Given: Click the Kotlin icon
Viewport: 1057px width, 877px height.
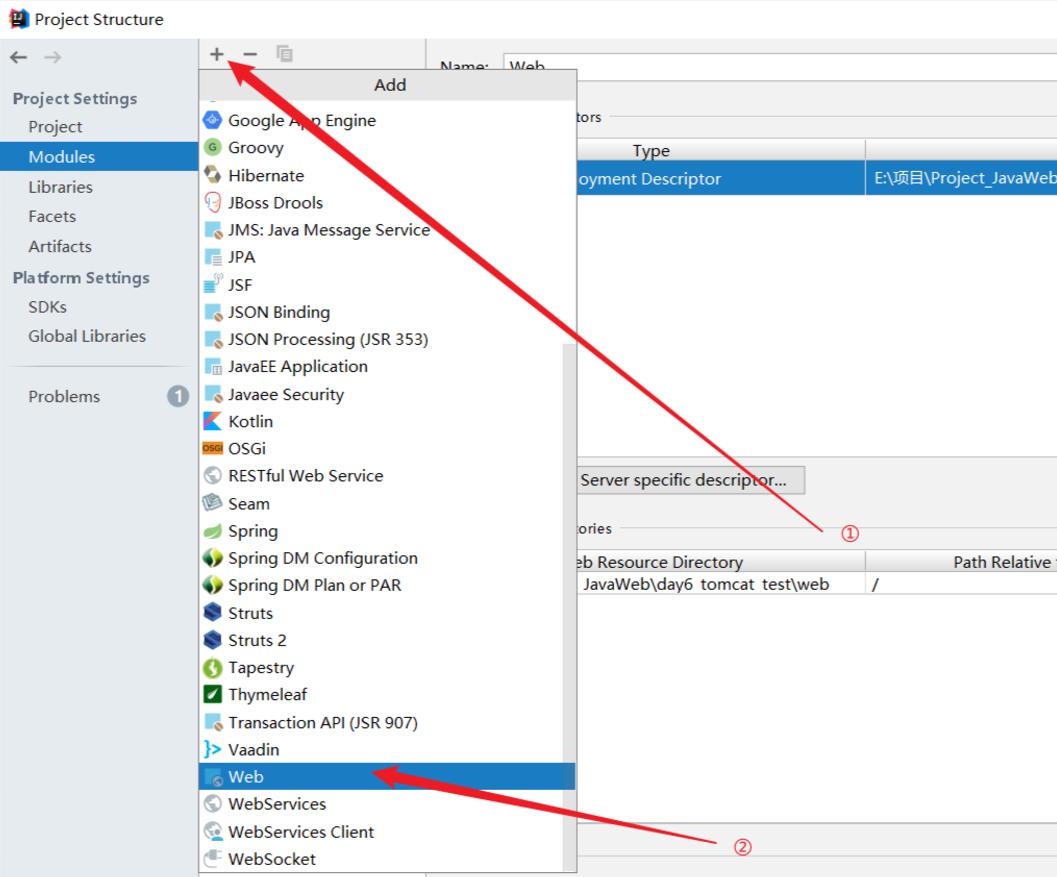Looking at the screenshot, I should click(212, 421).
